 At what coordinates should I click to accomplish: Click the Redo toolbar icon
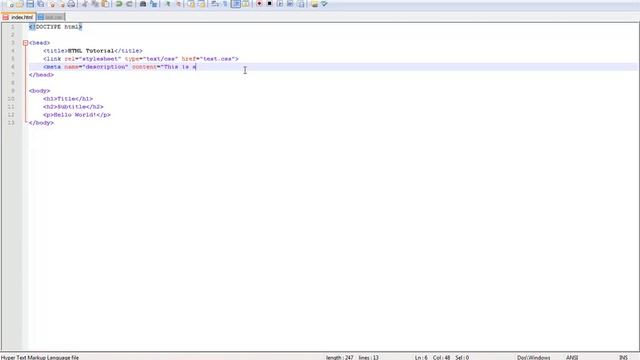click(x=129, y=4)
